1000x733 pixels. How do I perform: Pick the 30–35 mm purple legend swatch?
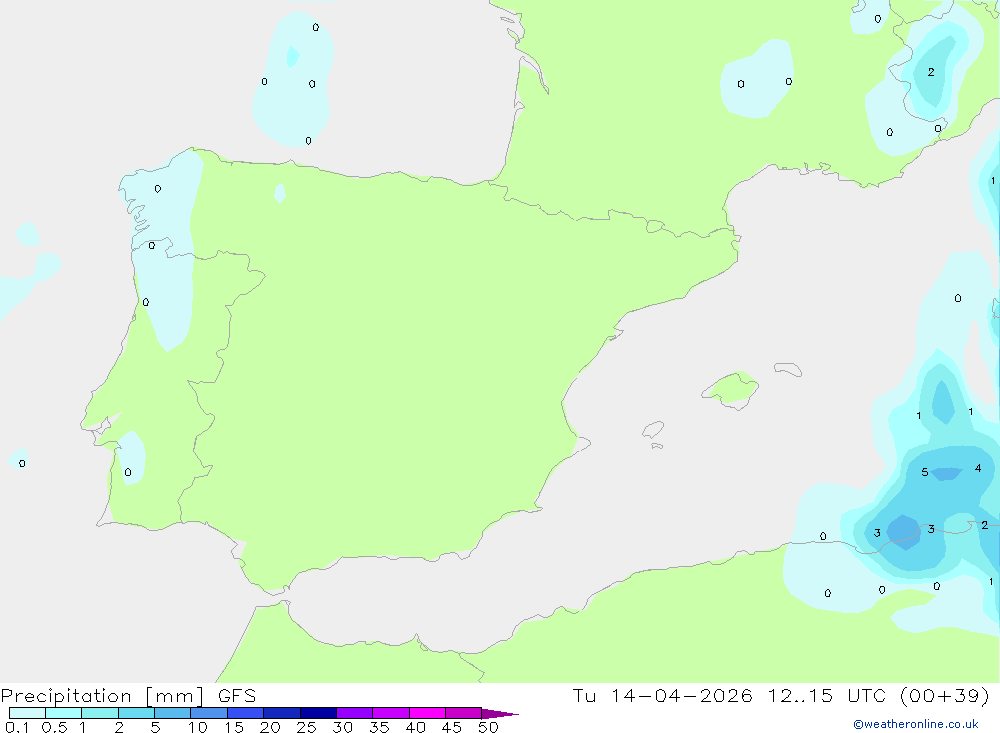point(354,713)
